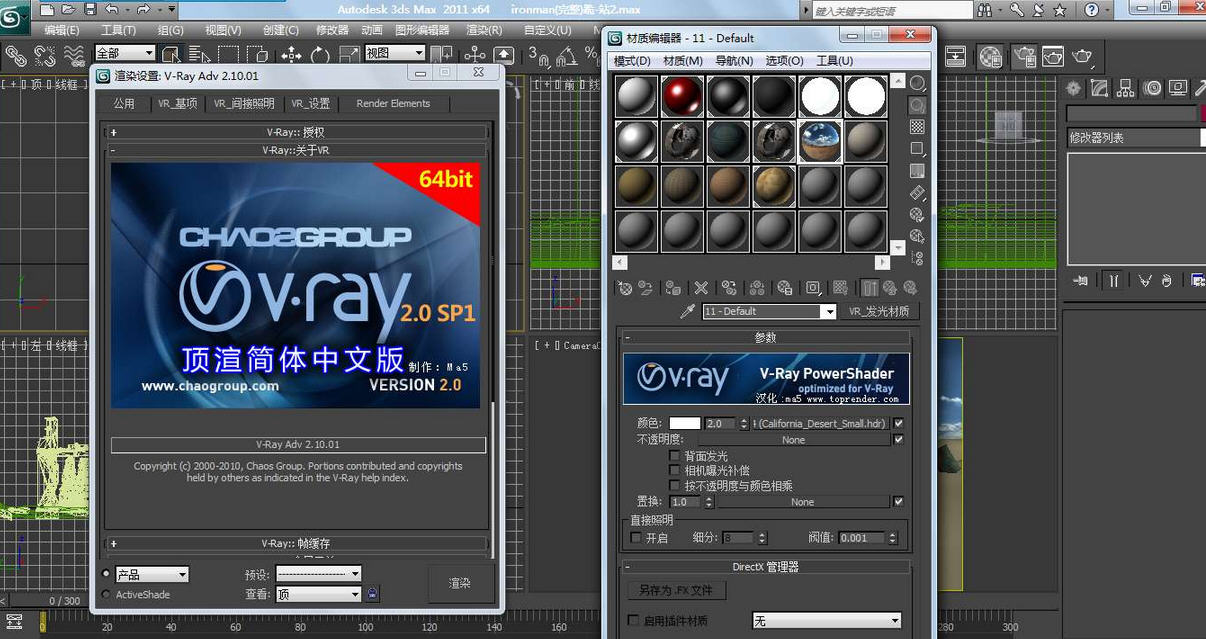Enable the 按不透明度与颜色相乘 checkbox
The image size is (1206, 639).
pyautogui.click(x=674, y=485)
